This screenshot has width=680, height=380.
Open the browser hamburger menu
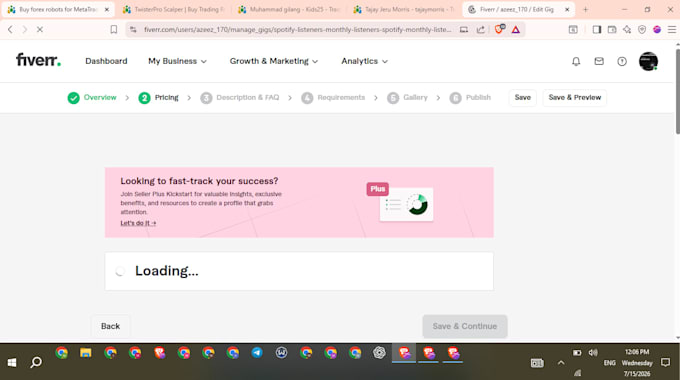[672, 29]
